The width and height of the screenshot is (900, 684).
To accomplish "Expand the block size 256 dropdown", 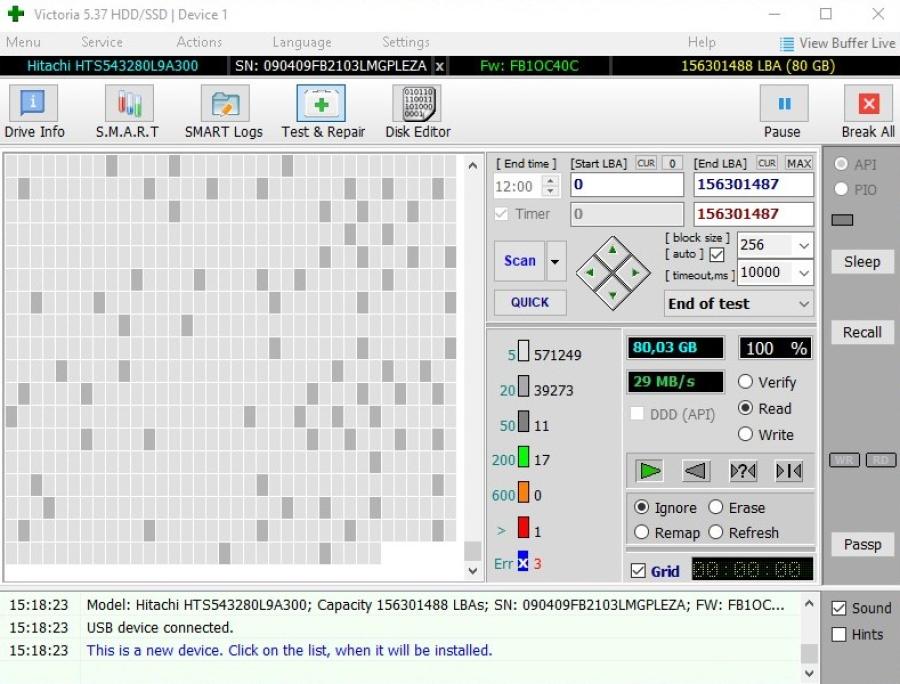I will pos(803,245).
